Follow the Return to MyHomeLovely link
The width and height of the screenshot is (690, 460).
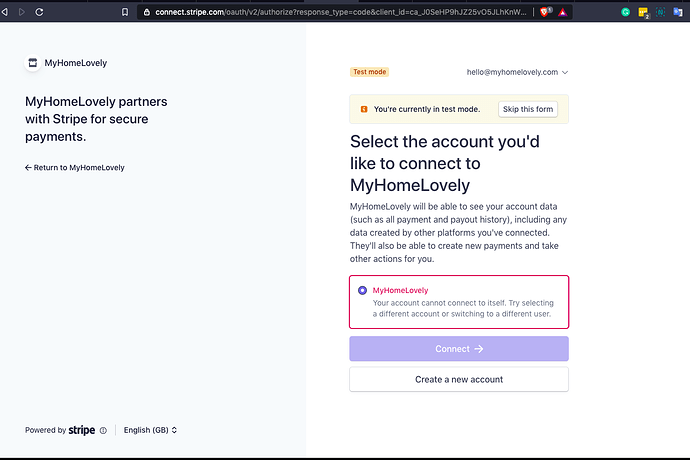pyautogui.click(x=75, y=168)
